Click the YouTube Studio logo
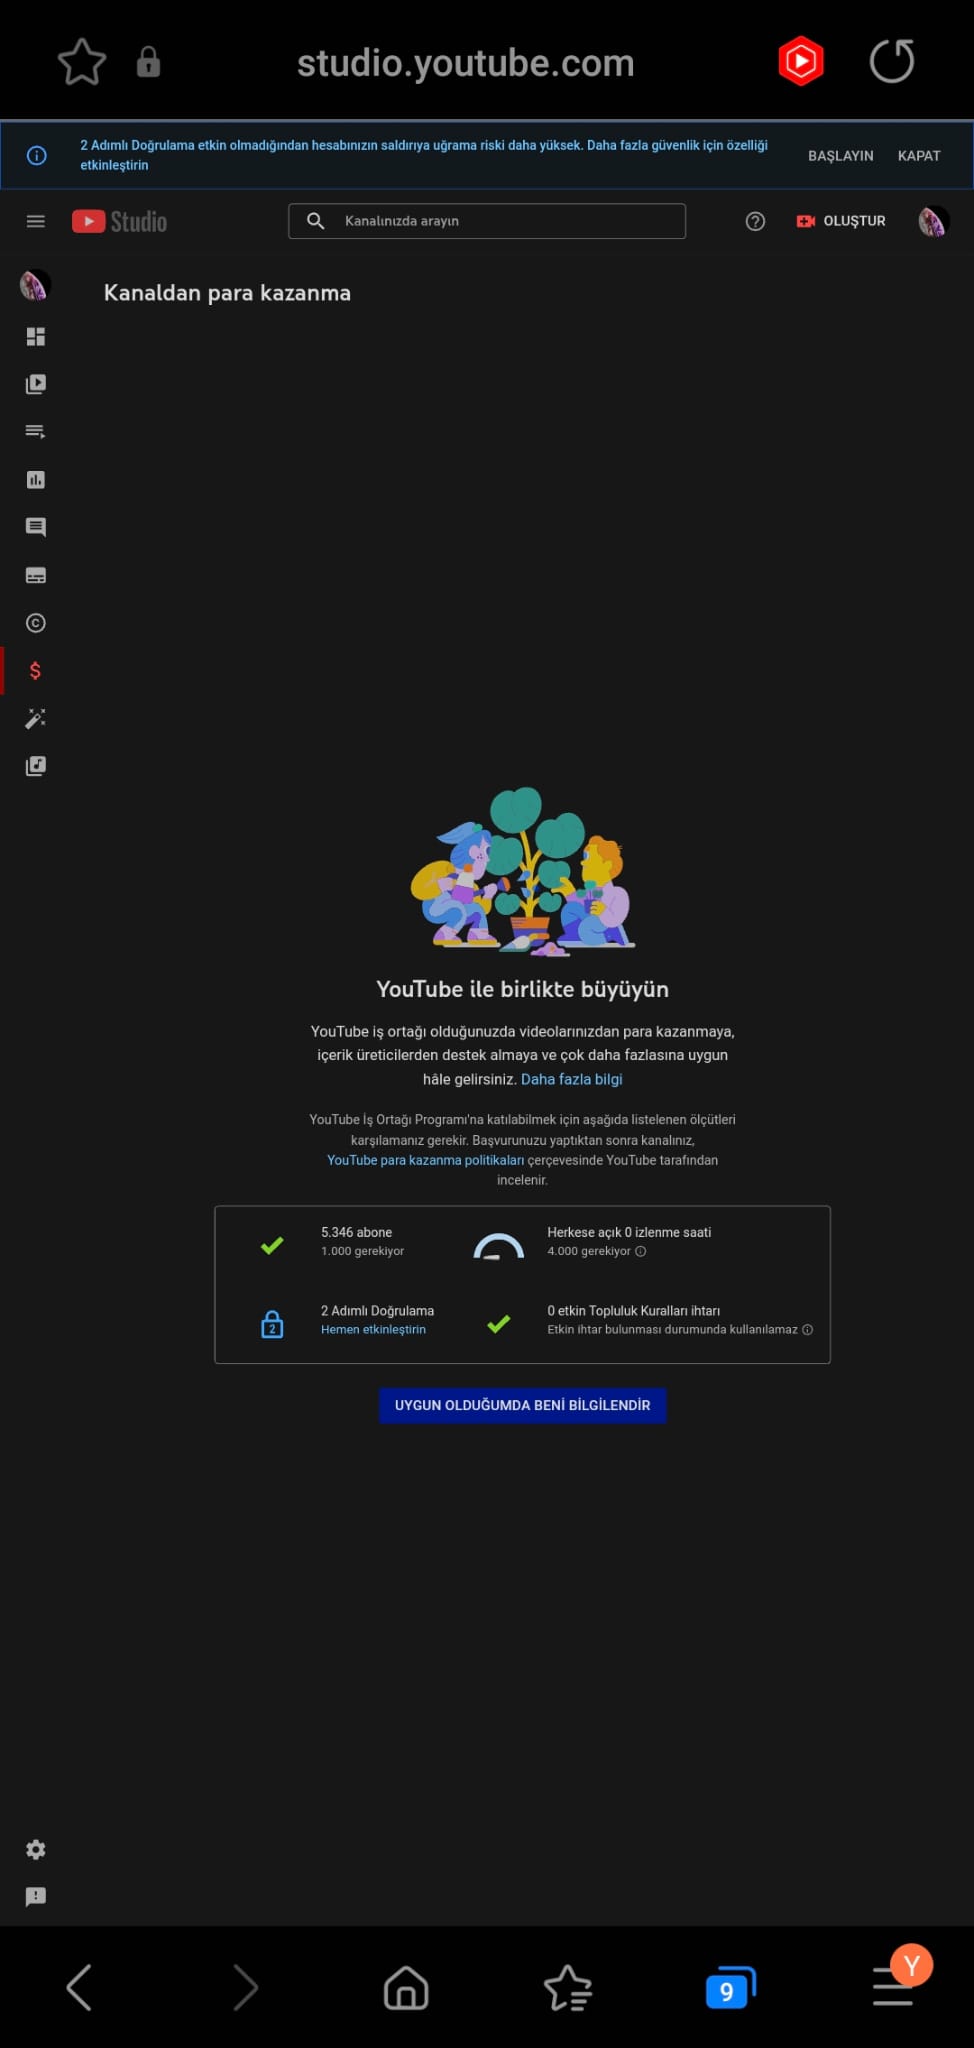Image resolution: width=974 pixels, height=2048 pixels. tap(119, 221)
